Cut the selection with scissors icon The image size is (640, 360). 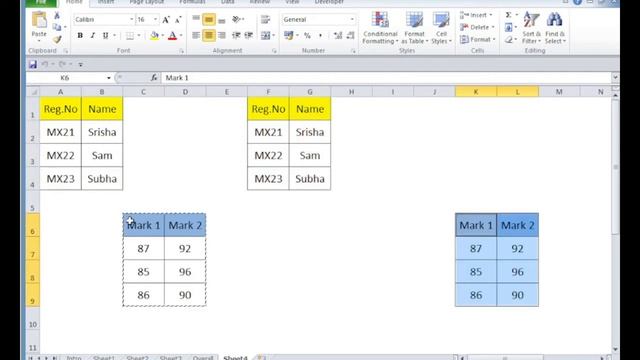(57, 16)
